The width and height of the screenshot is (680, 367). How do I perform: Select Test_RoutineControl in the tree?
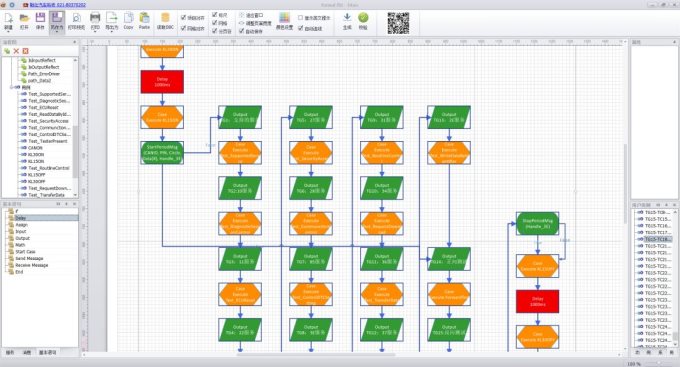click(x=48, y=168)
